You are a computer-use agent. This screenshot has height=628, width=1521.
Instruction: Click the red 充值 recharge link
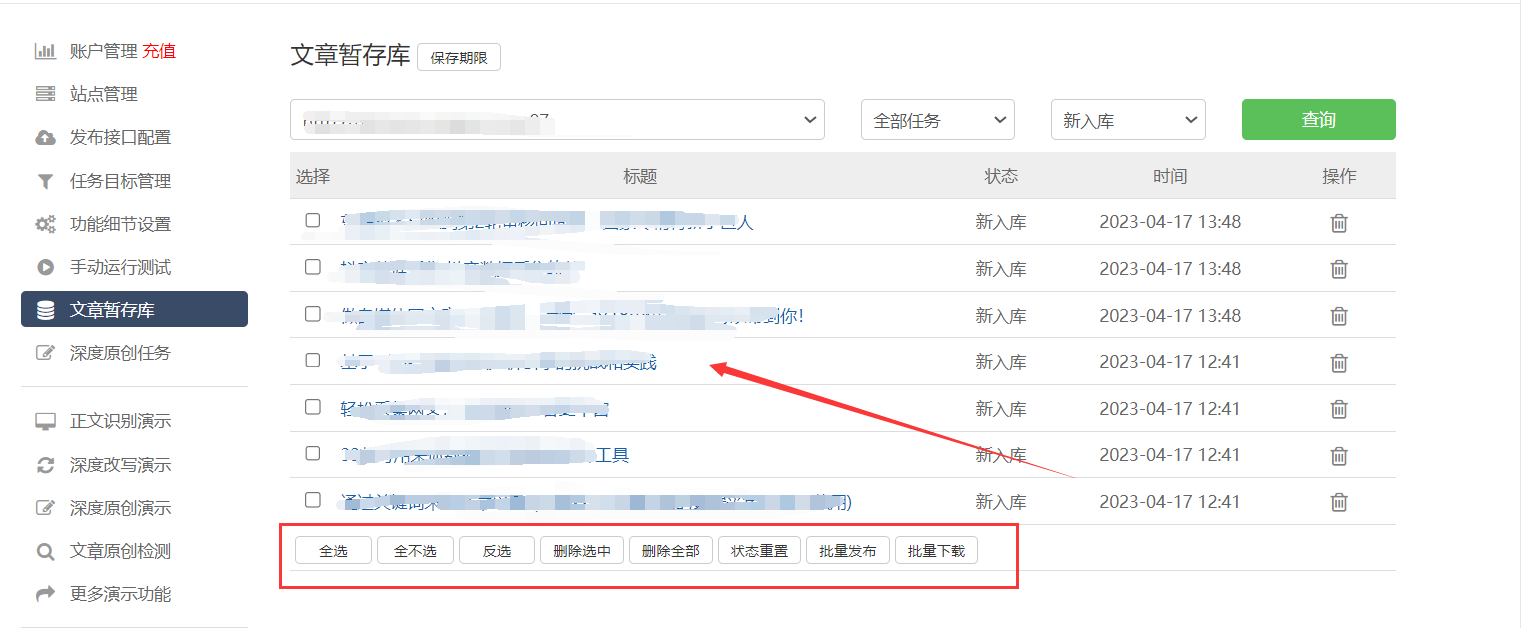click(x=159, y=51)
